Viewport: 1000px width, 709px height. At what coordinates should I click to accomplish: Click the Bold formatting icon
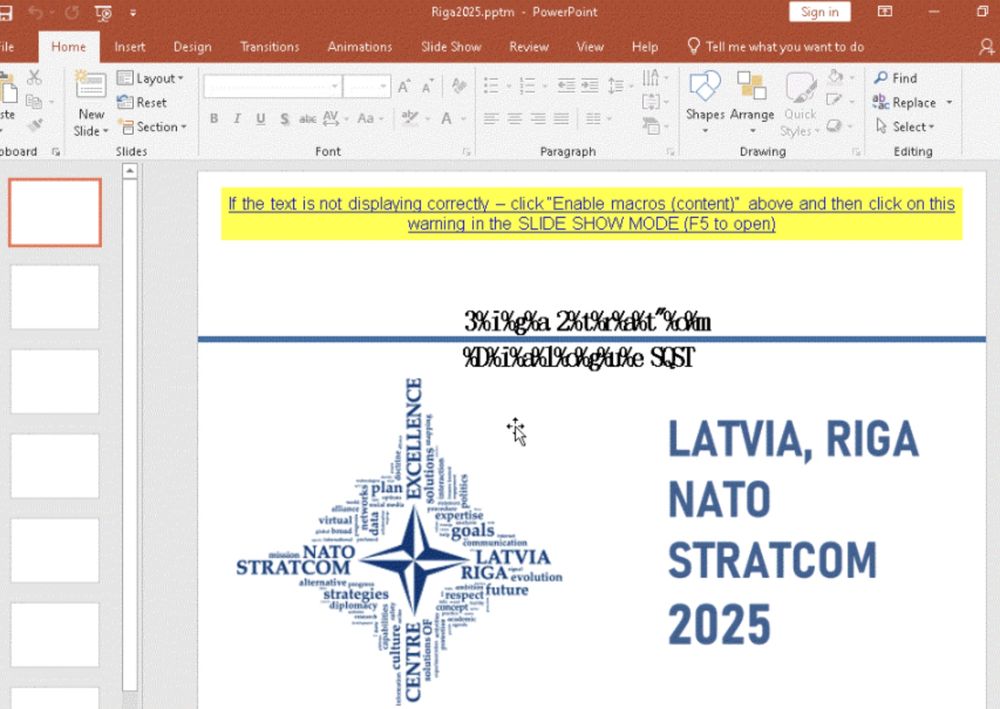click(x=214, y=119)
